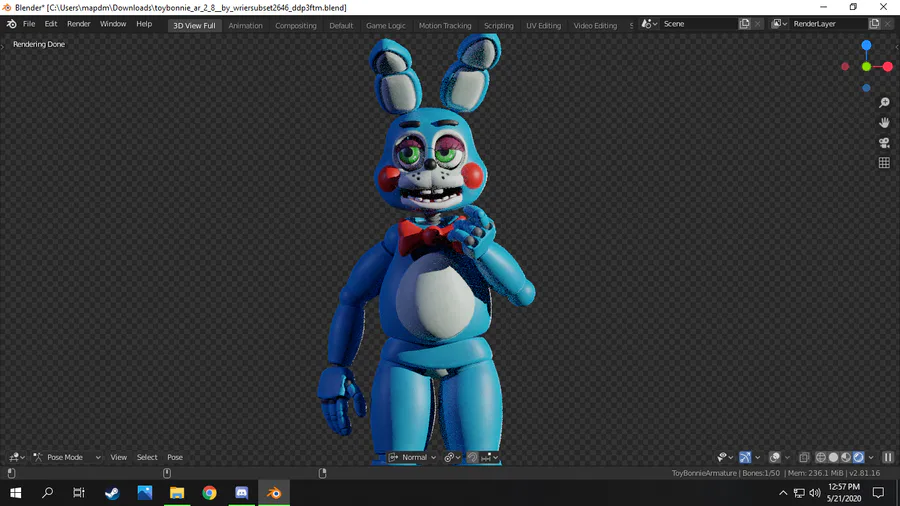Click the Blender logo menu icon

click(11, 24)
